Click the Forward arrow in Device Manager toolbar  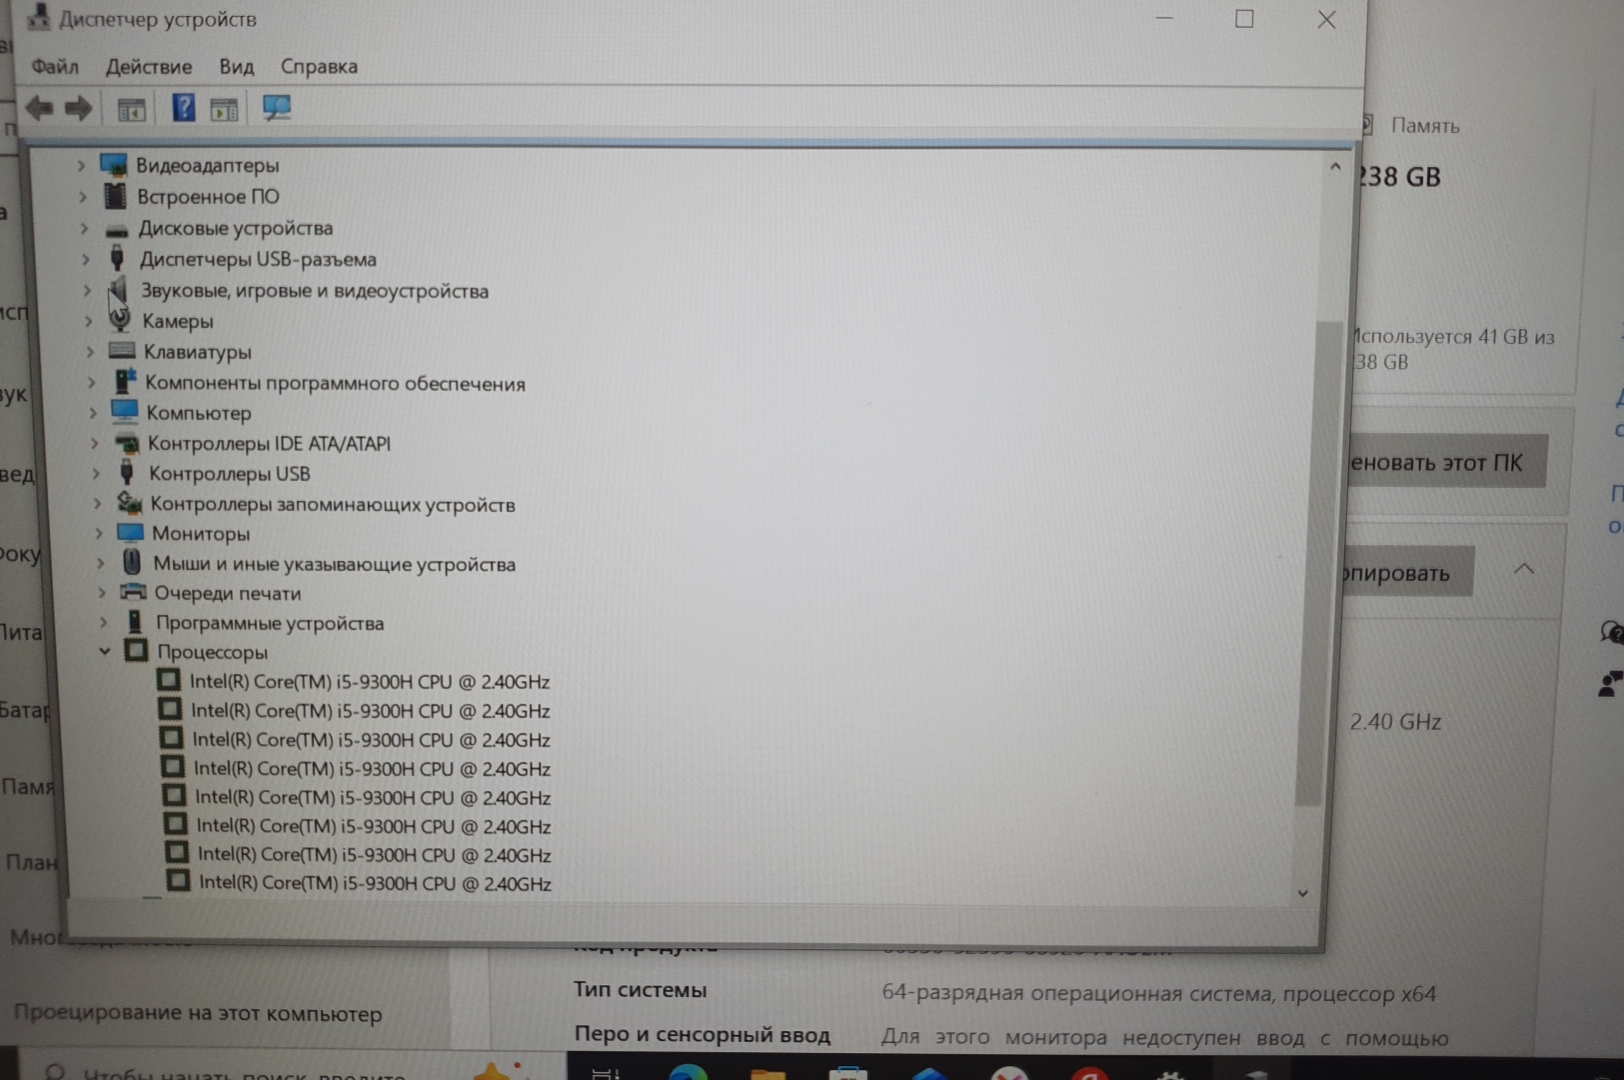[78, 108]
